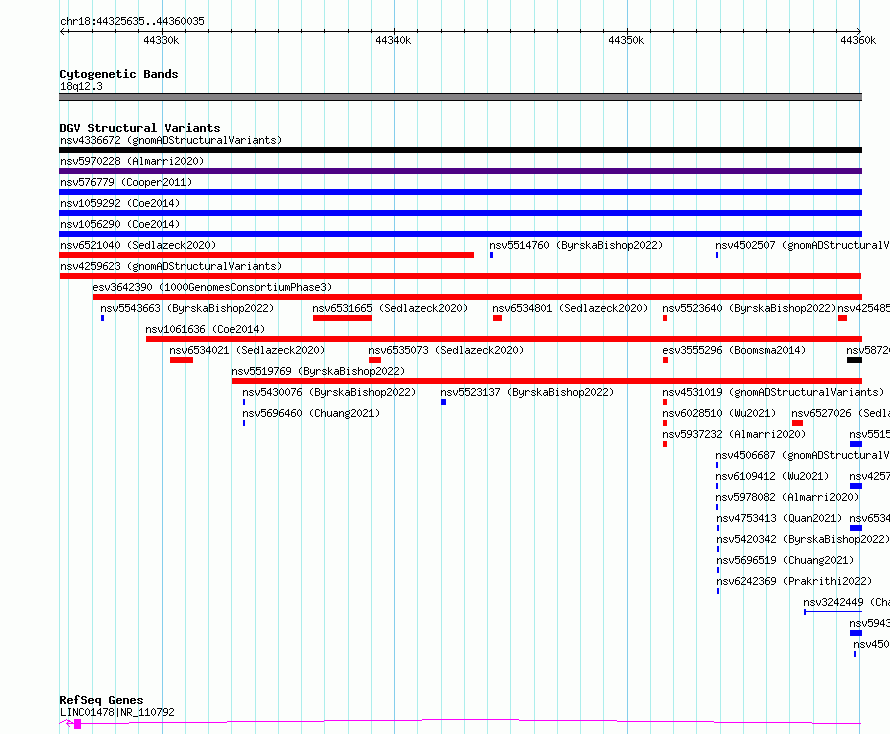The height and width of the screenshot is (734, 890).
Task: Click the nsv4336672 gnomADStructuralVariants label
Action: [x=171, y=140]
